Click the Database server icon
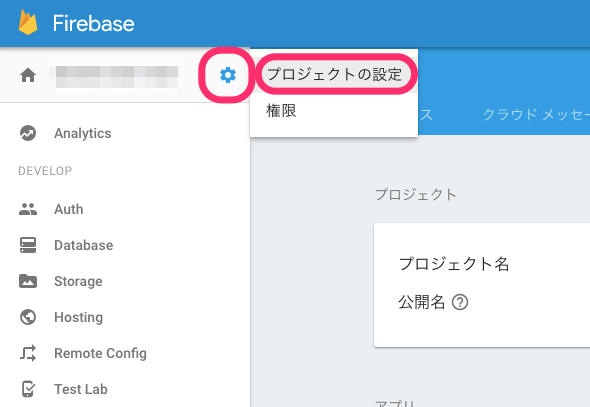 (28, 245)
